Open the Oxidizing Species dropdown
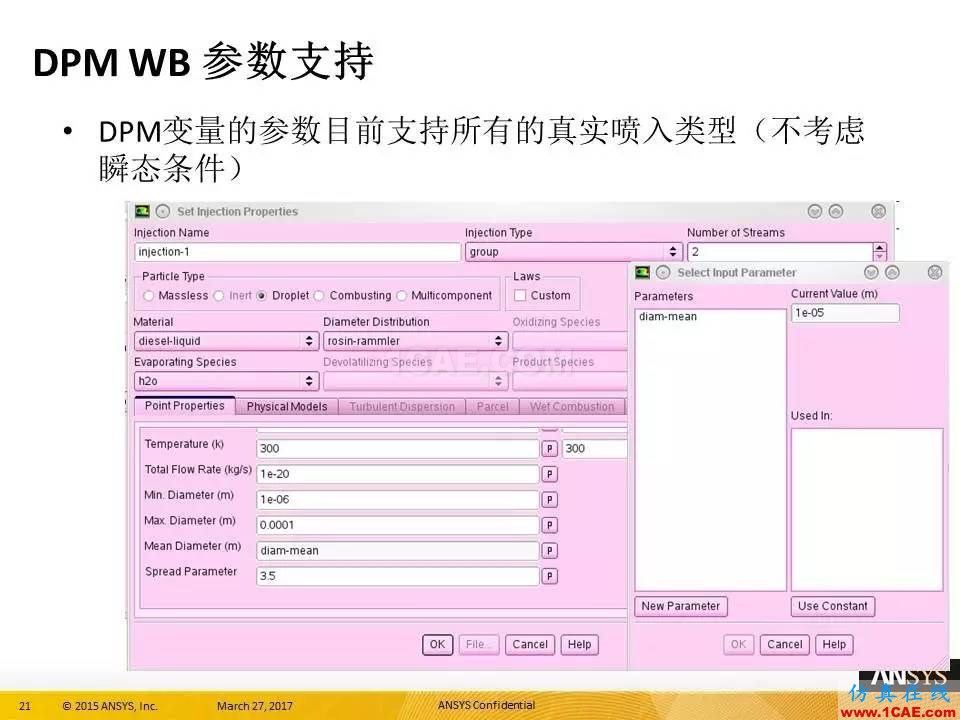This screenshot has height=720, width=960. click(570, 341)
